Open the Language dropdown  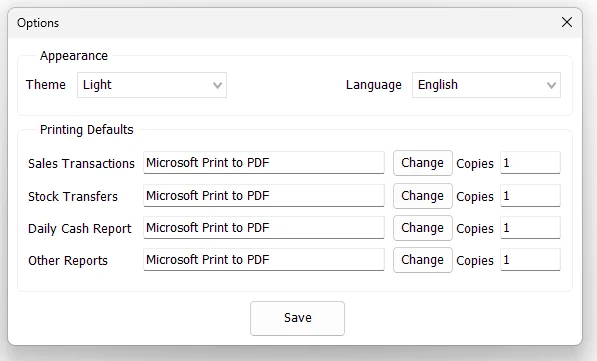coord(486,85)
